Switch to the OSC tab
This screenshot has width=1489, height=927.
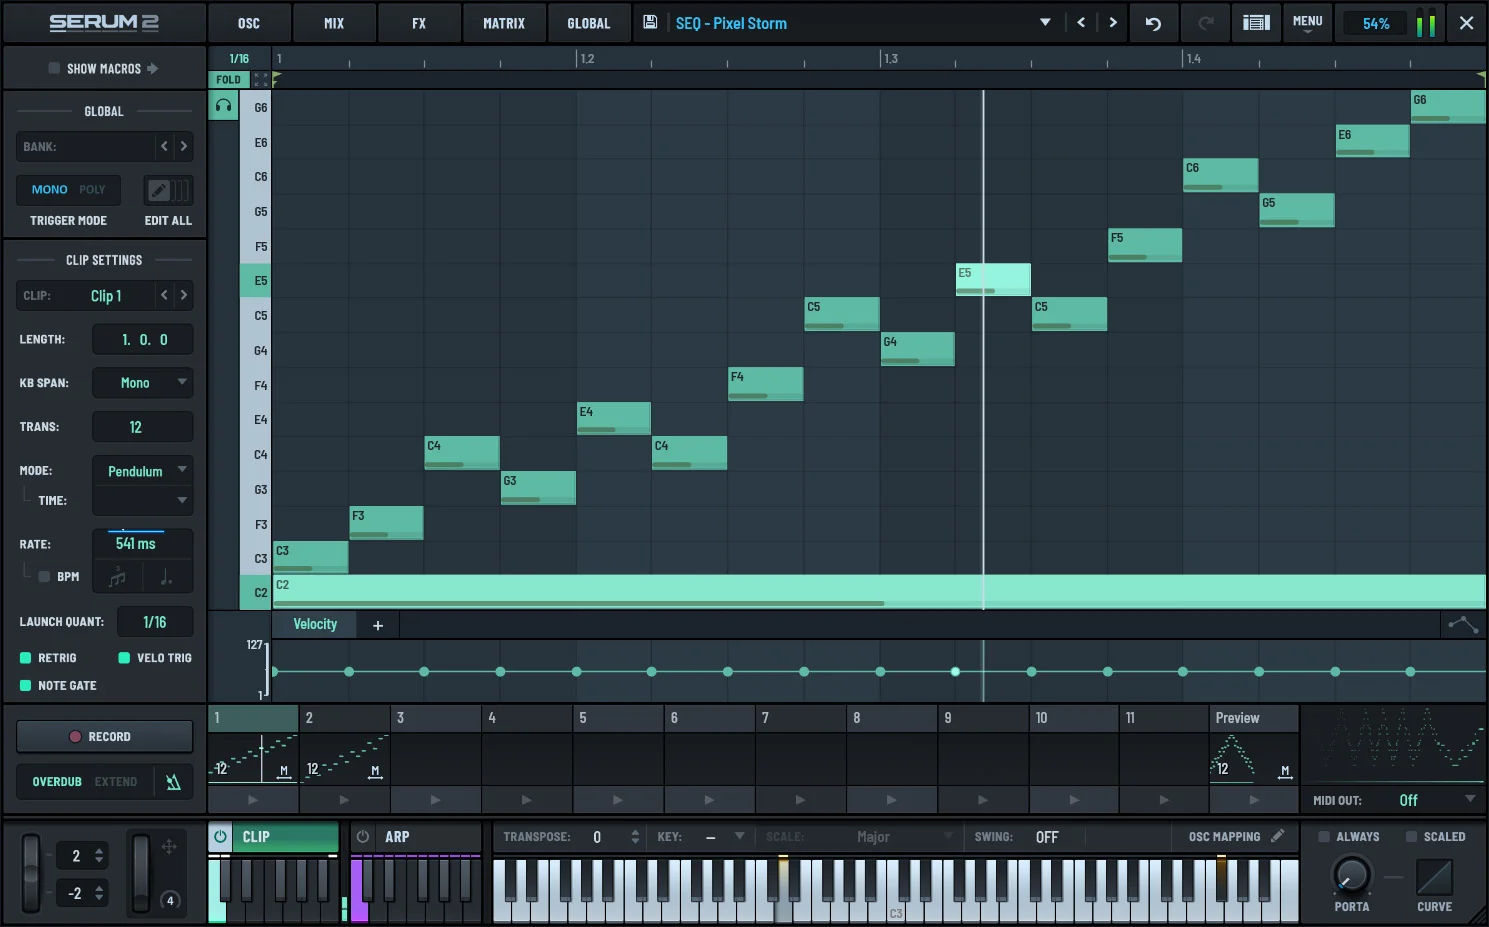coord(249,23)
